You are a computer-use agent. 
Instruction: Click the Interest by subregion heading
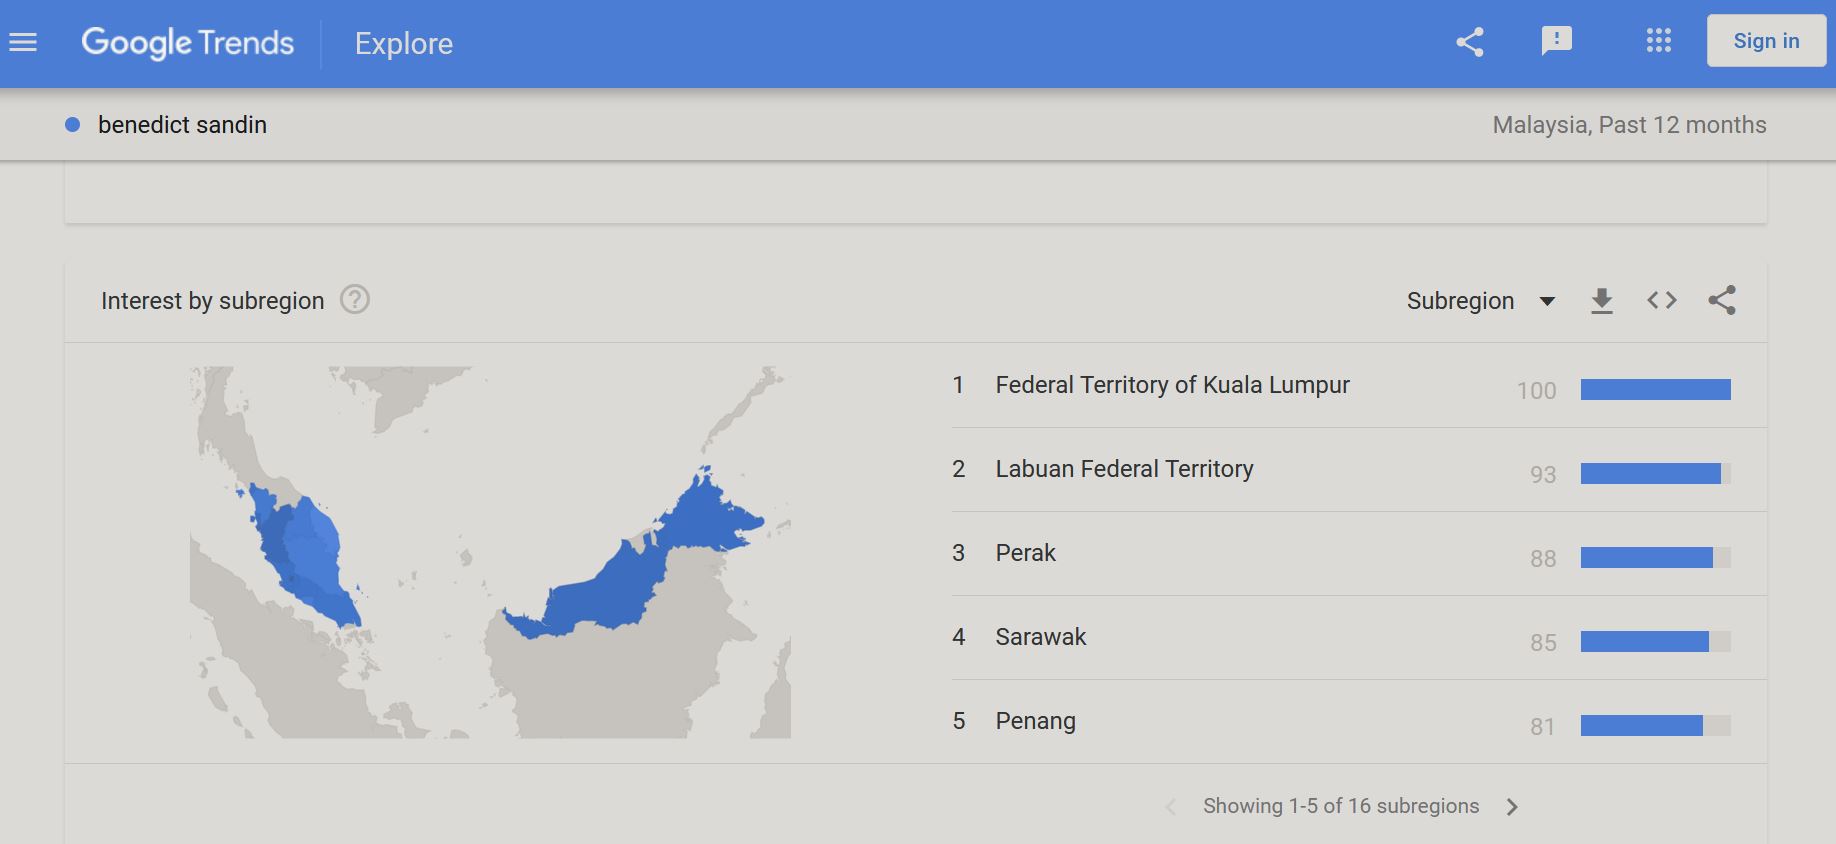pyautogui.click(x=213, y=301)
